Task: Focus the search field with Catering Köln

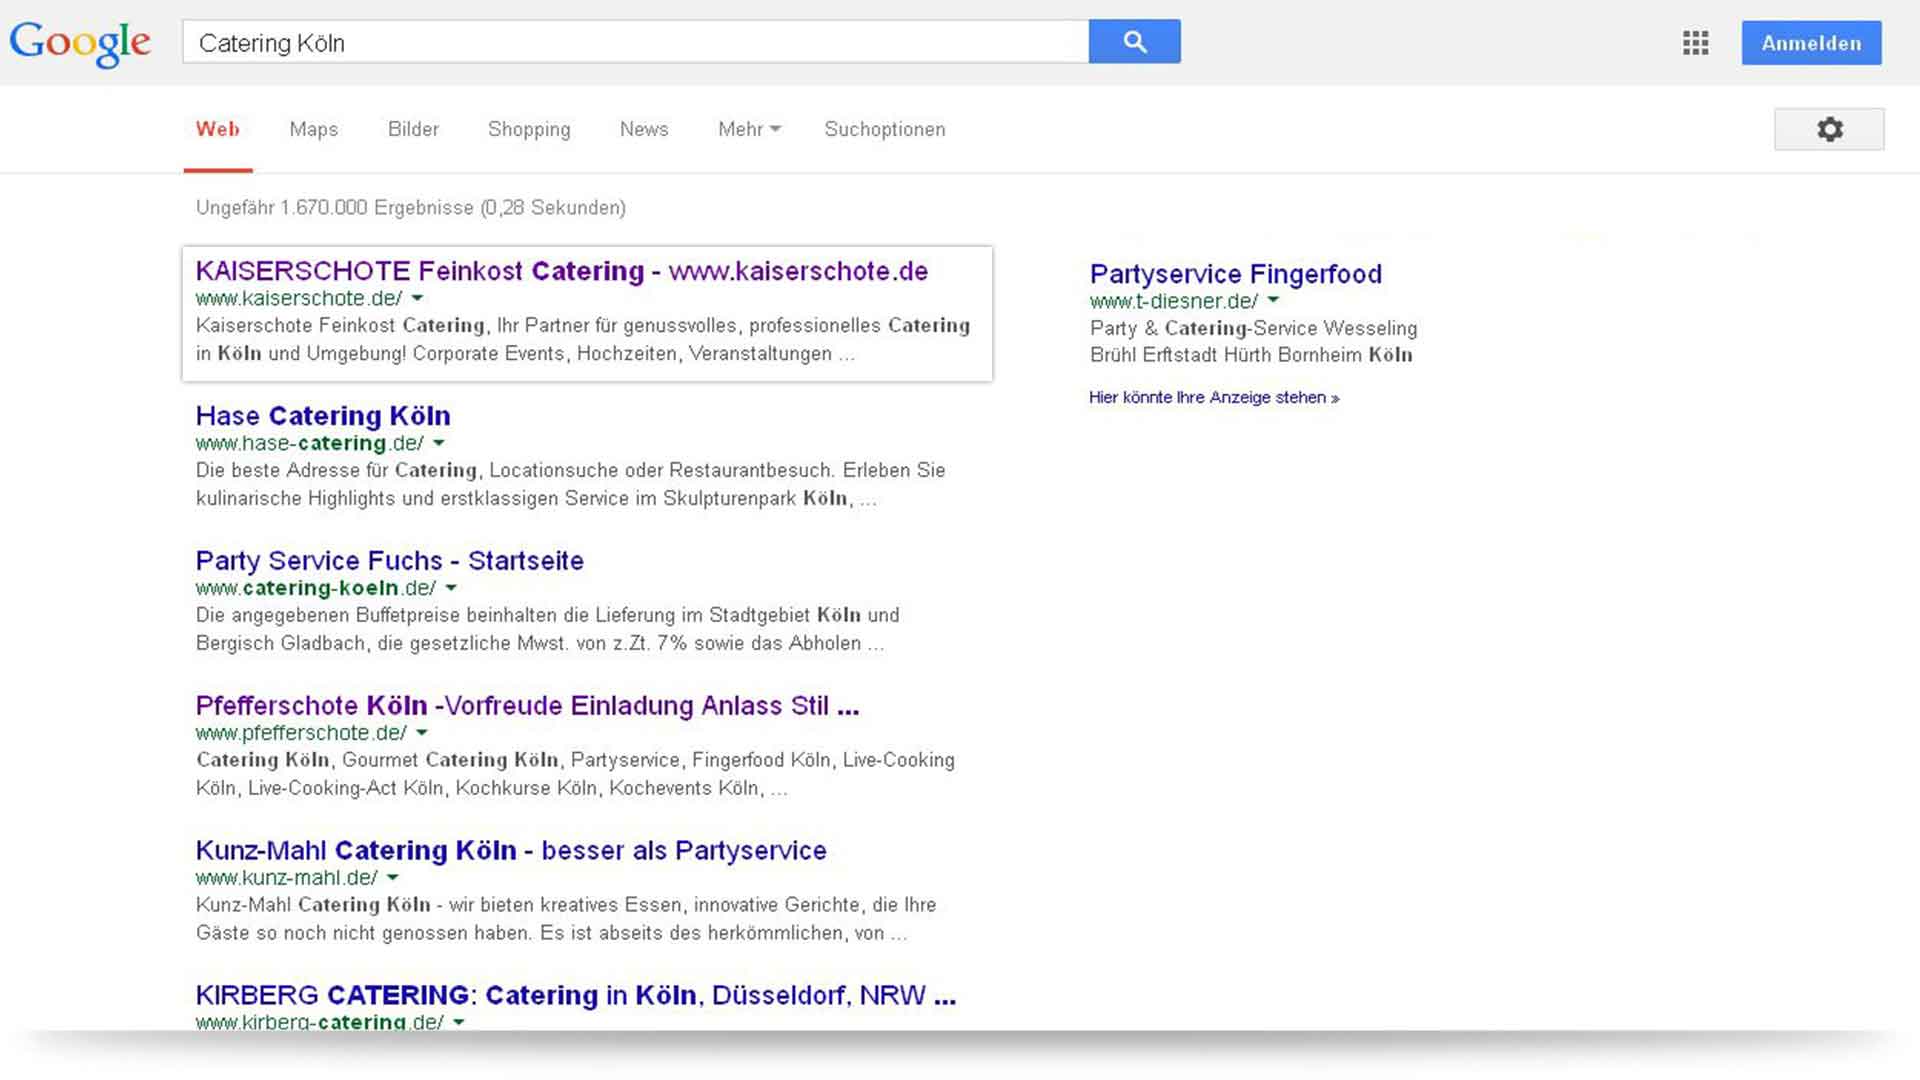Action: (x=635, y=42)
